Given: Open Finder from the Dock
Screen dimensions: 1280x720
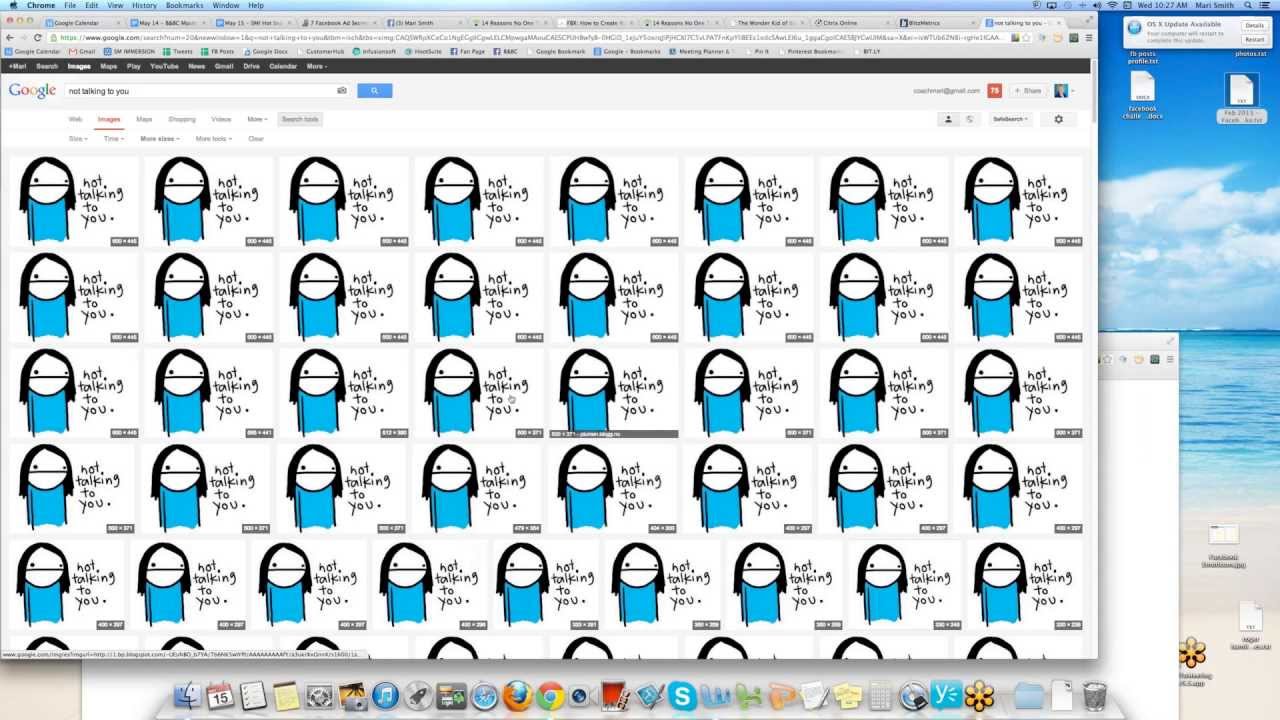Looking at the screenshot, I should pos(188,696).
